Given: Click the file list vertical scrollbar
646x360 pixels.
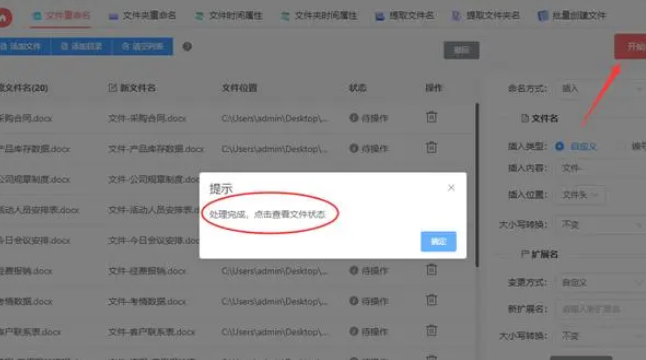Looking at the screenshot, I should click(x=477, y=185).
